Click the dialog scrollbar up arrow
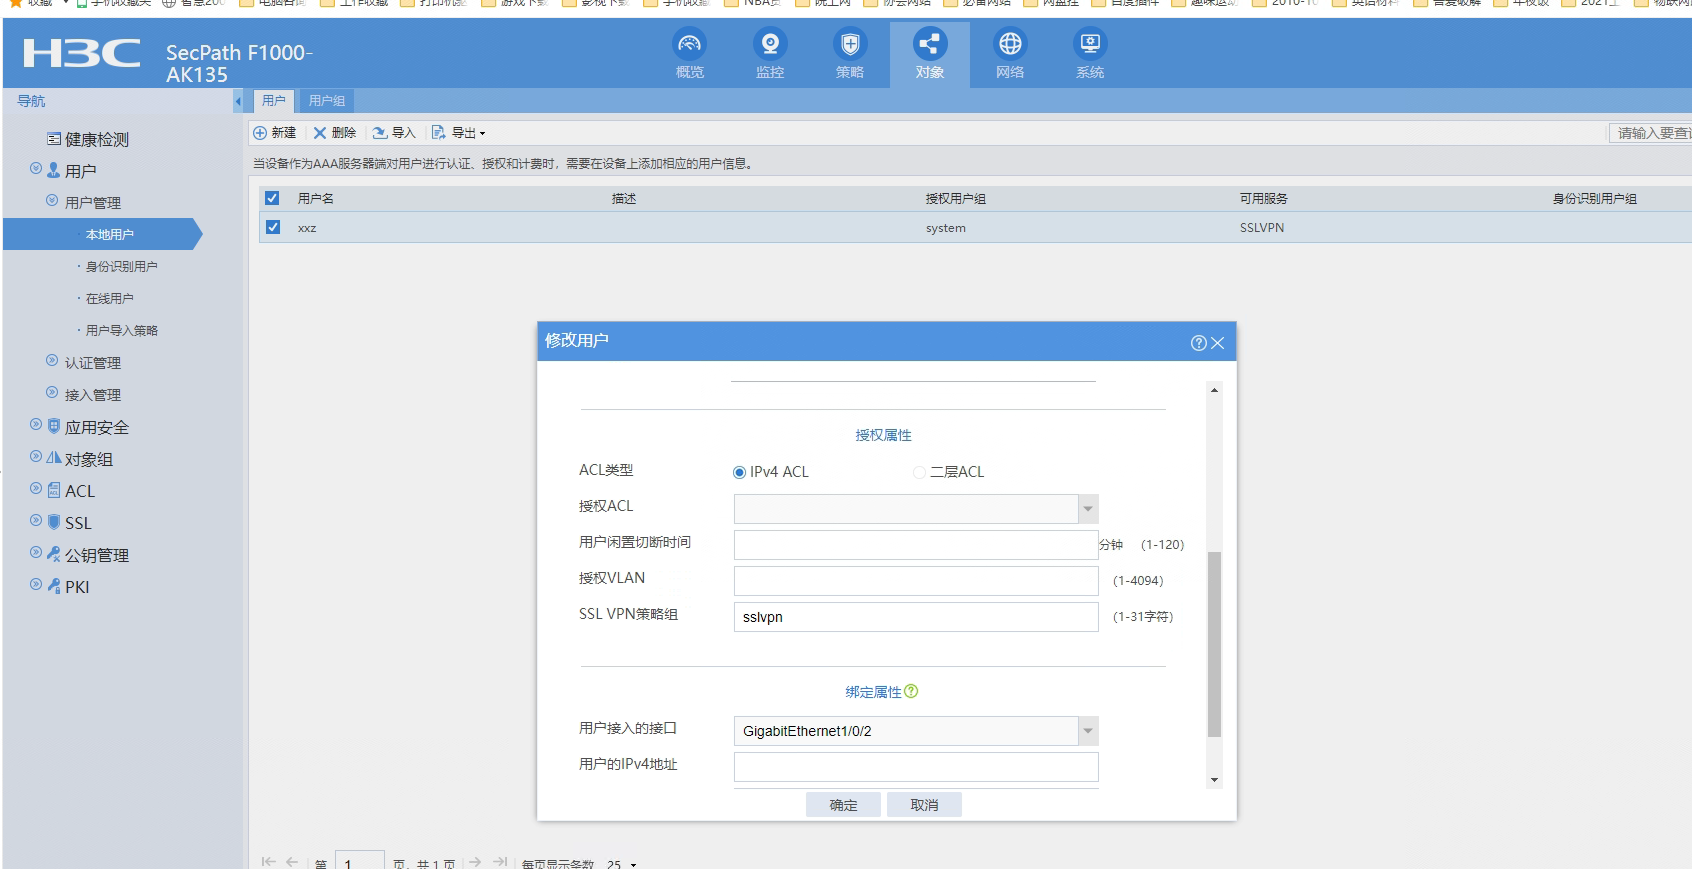 [1214, 390]
